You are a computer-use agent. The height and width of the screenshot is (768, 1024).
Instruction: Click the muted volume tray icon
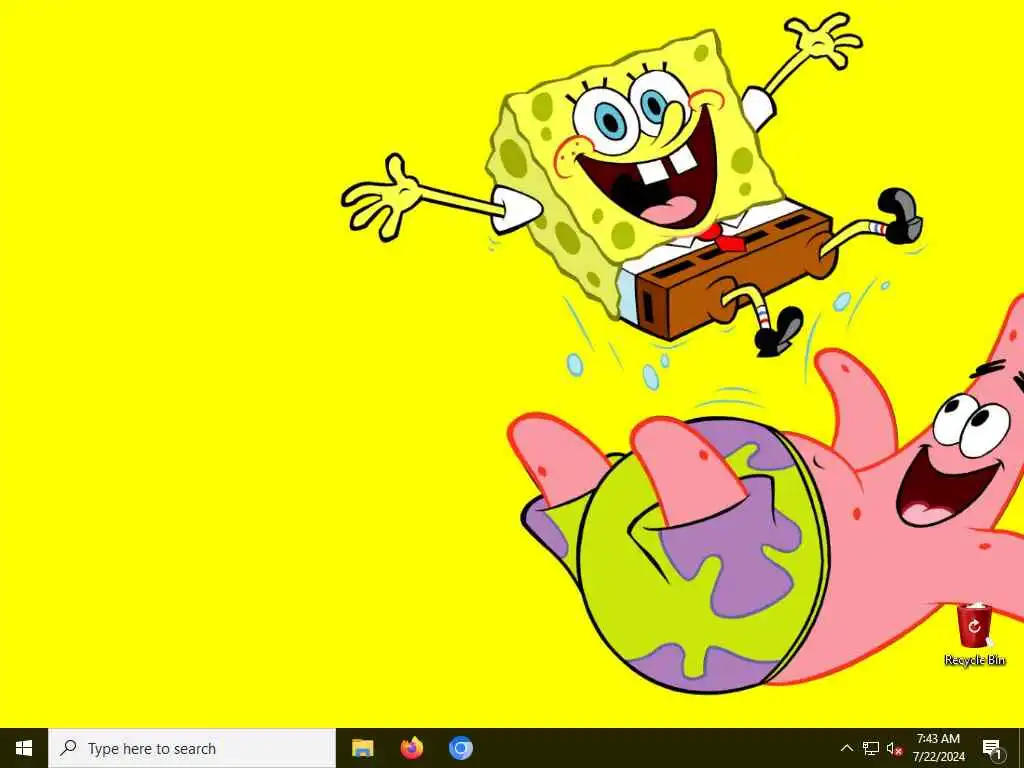pyautogui.click(x=895, y=748)
